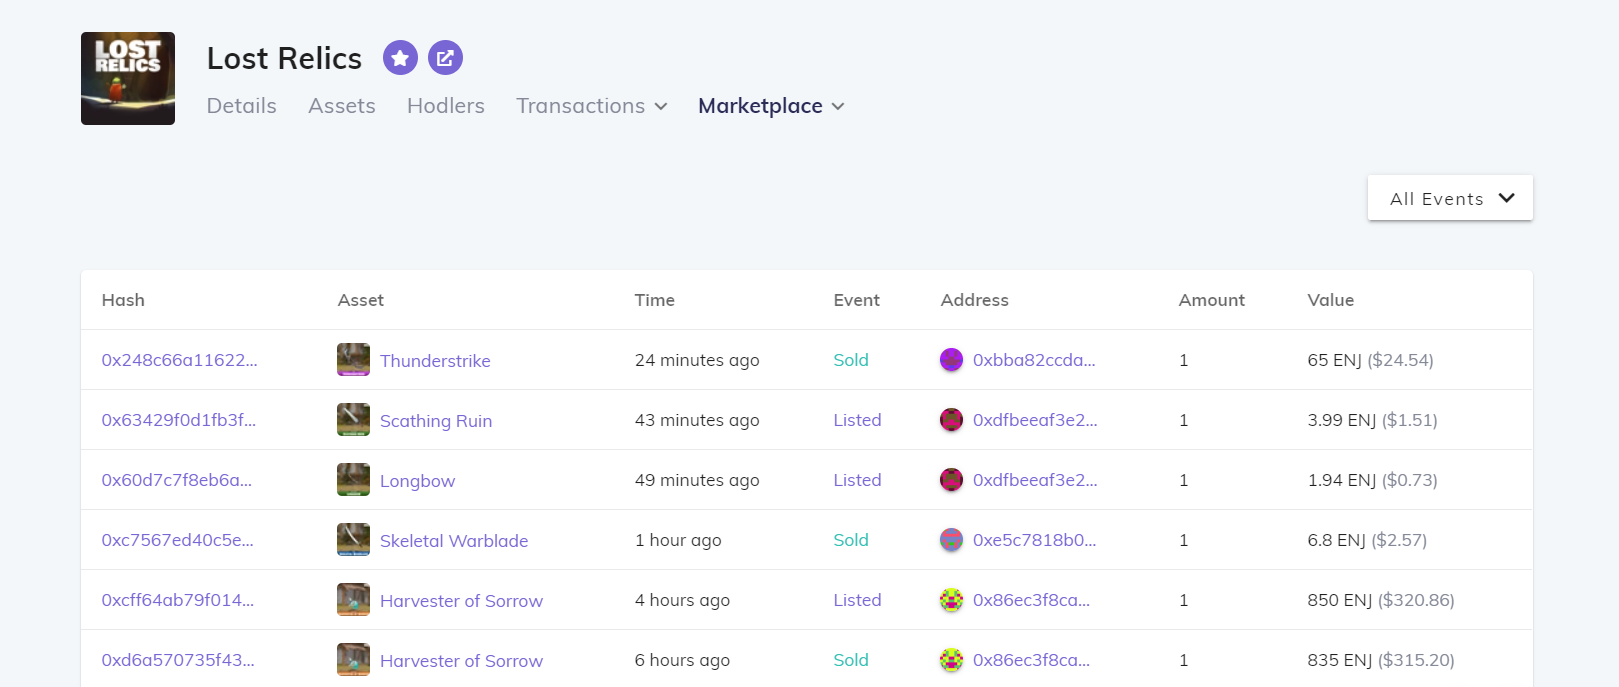Image resolution: width=1619 pixels, height=687 pixels.
Task: Click the favorite star icon beside Lost Relics
Action: [x=400, y=58]
